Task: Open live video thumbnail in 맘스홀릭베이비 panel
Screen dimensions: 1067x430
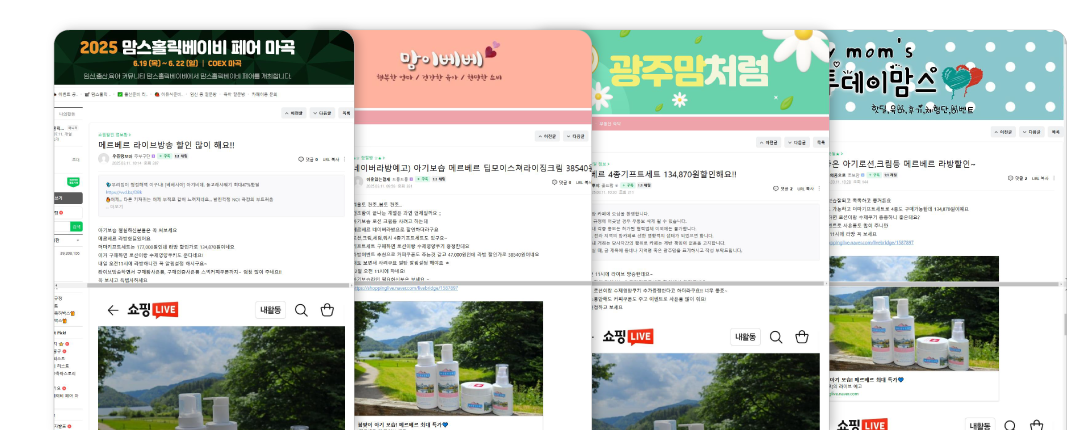Action: (x=221, y=378)
